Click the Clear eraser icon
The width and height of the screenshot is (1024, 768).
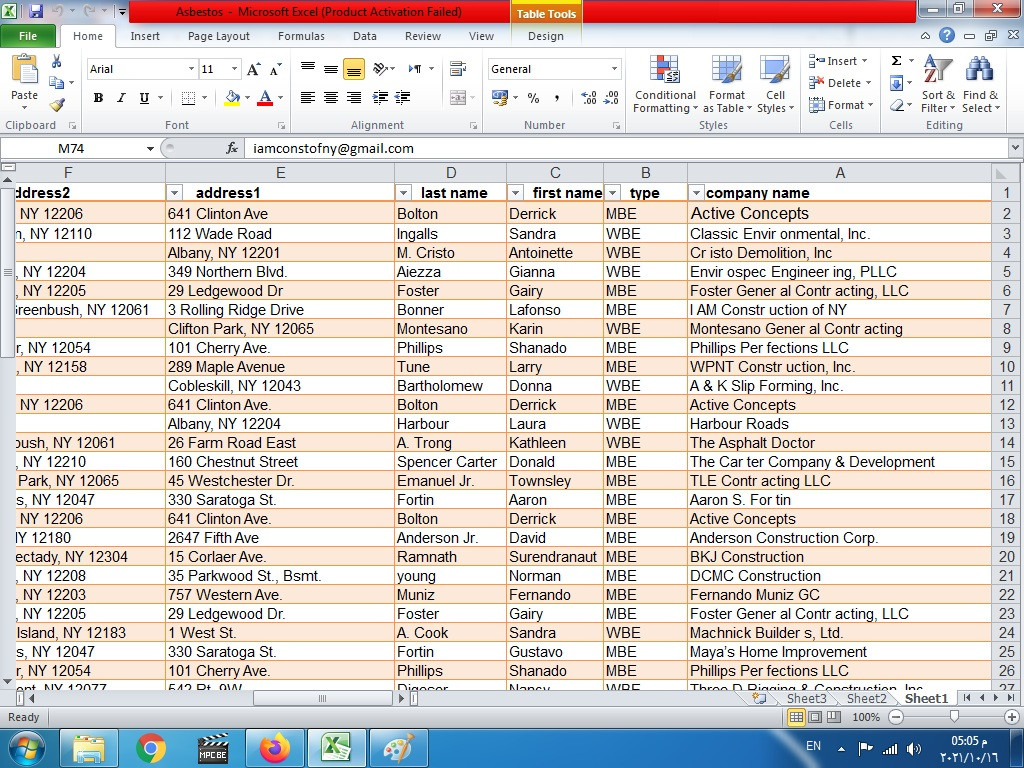tap(897, 105)
